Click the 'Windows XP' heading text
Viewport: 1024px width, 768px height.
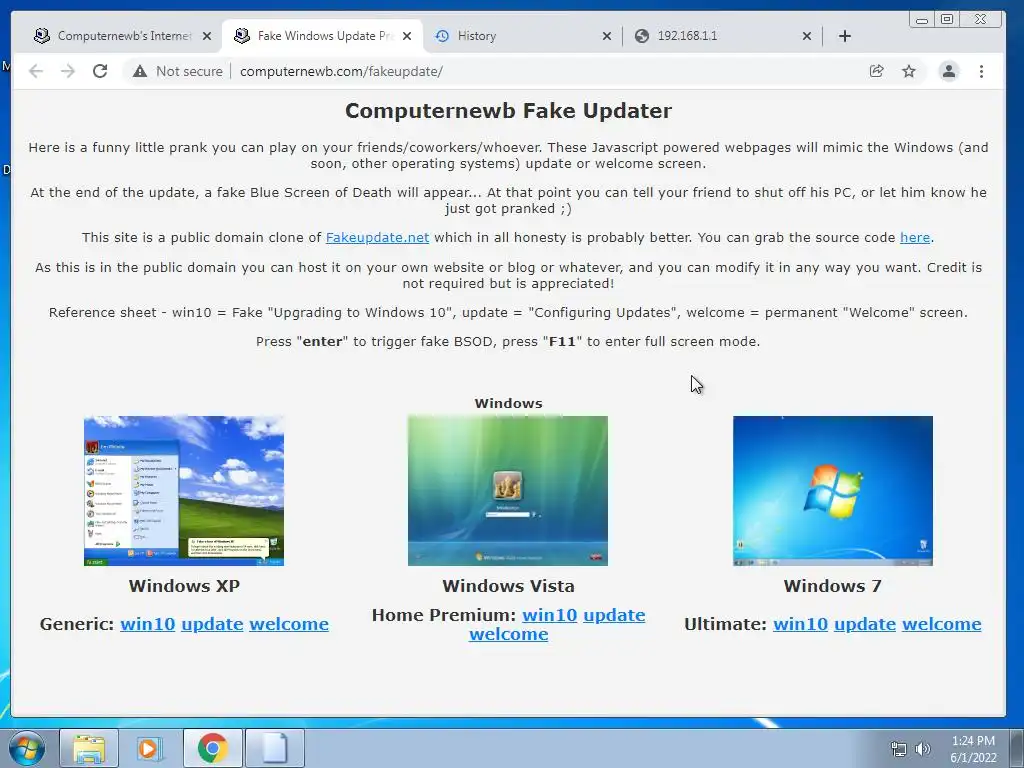[184, 586]
